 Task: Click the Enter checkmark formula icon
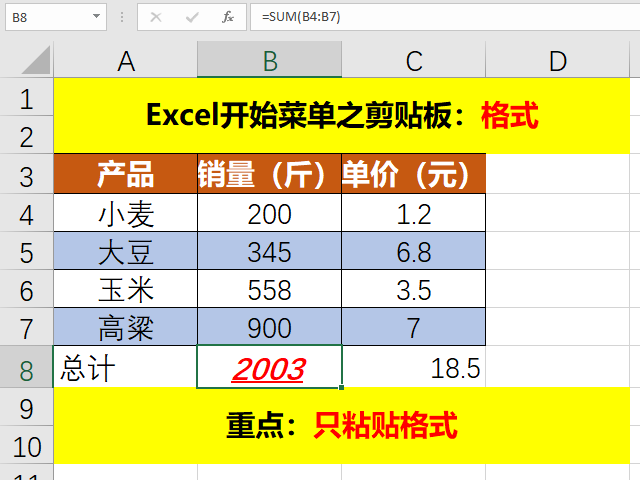point(191,17)
